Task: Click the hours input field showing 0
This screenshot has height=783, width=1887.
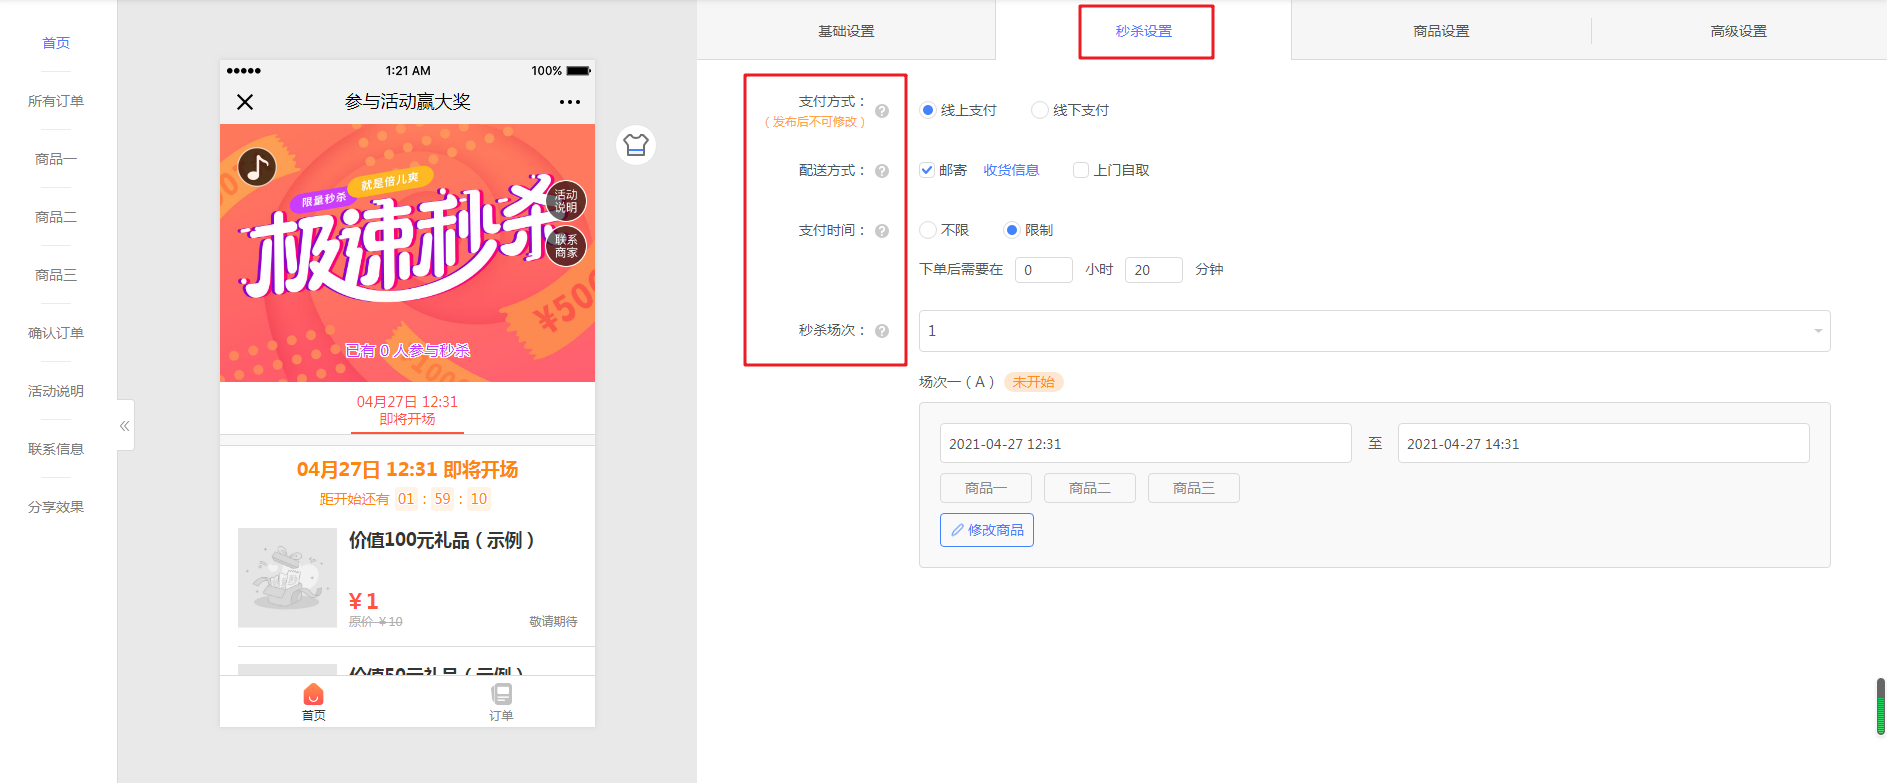Action: pos(1044,270)
